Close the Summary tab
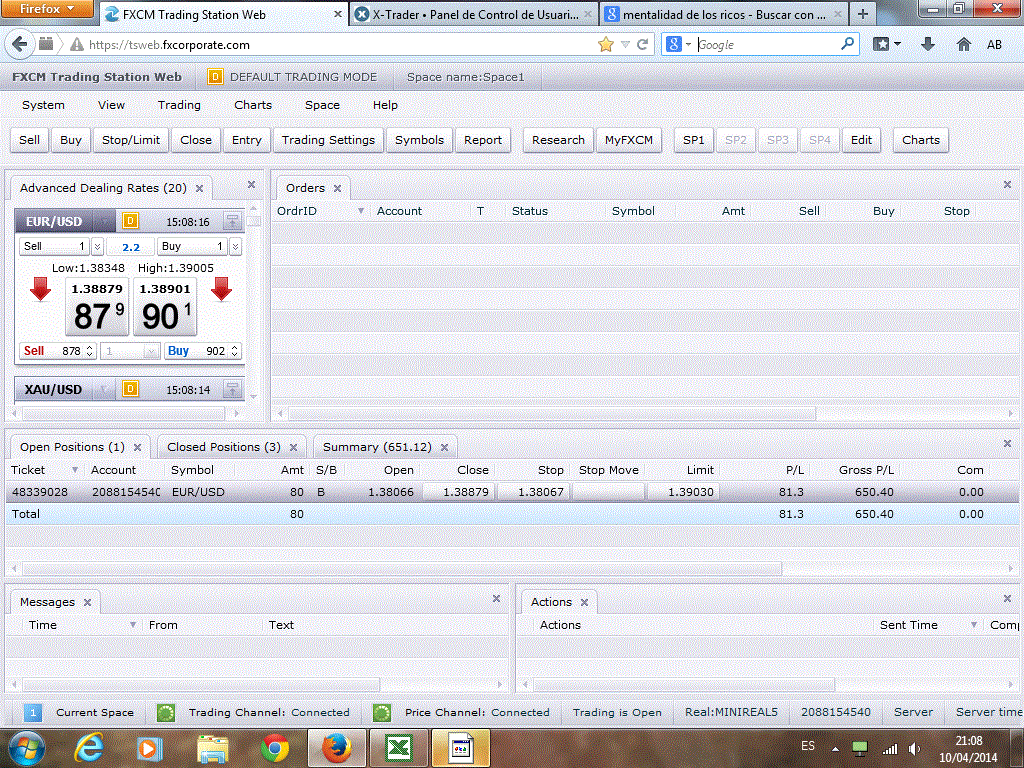This screenshot has height=768, width=1024. (x=444, y=447)
